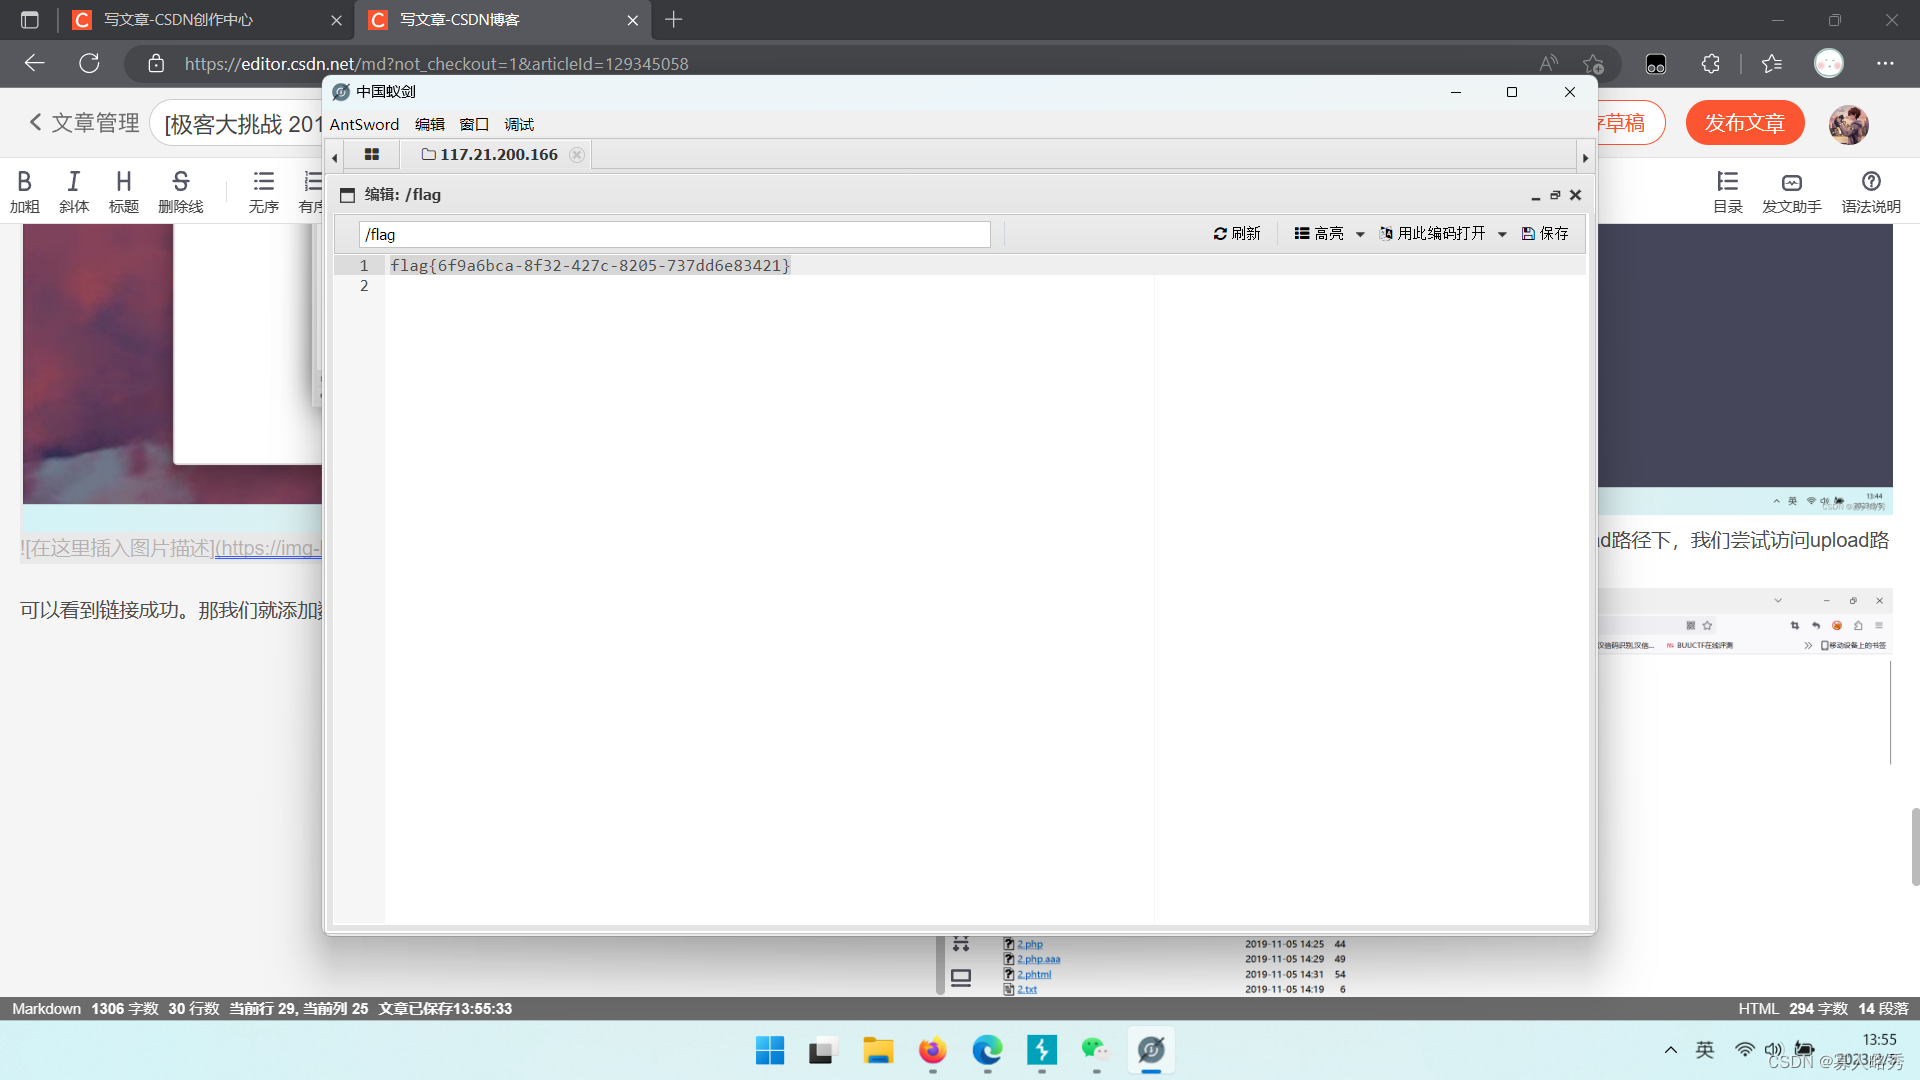Open the AntSword menu
1920x1080 pixels.
pos(364,124)
